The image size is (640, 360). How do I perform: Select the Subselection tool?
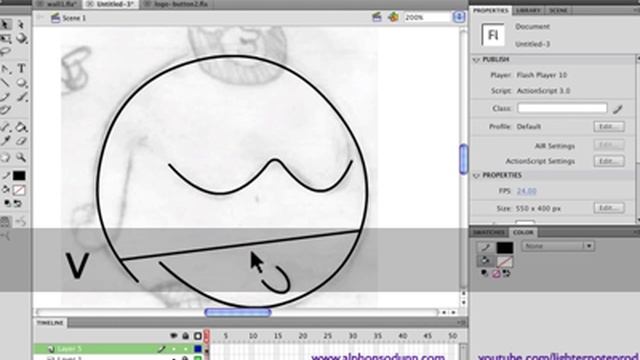tap(21, 24)
